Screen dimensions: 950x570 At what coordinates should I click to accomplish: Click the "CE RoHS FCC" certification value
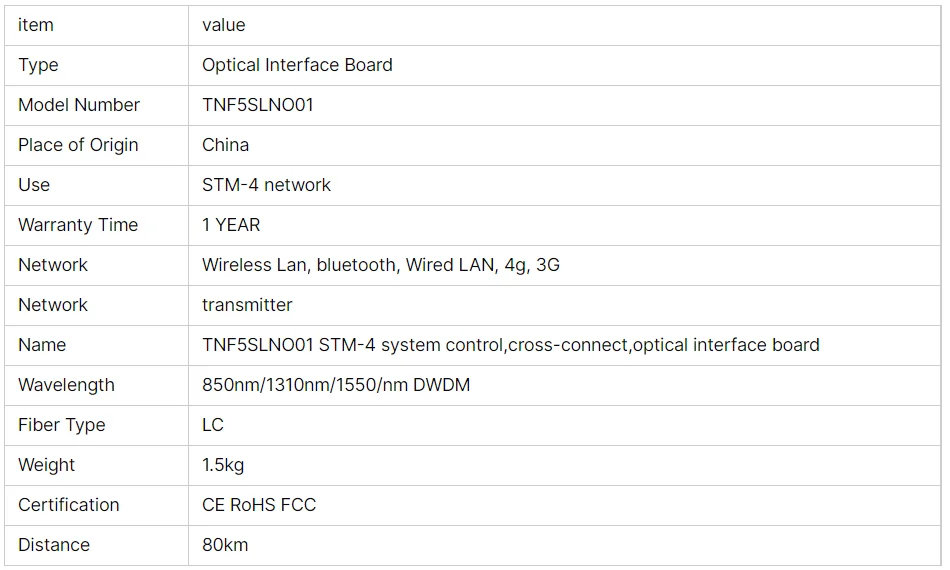[x=259, y=505]
